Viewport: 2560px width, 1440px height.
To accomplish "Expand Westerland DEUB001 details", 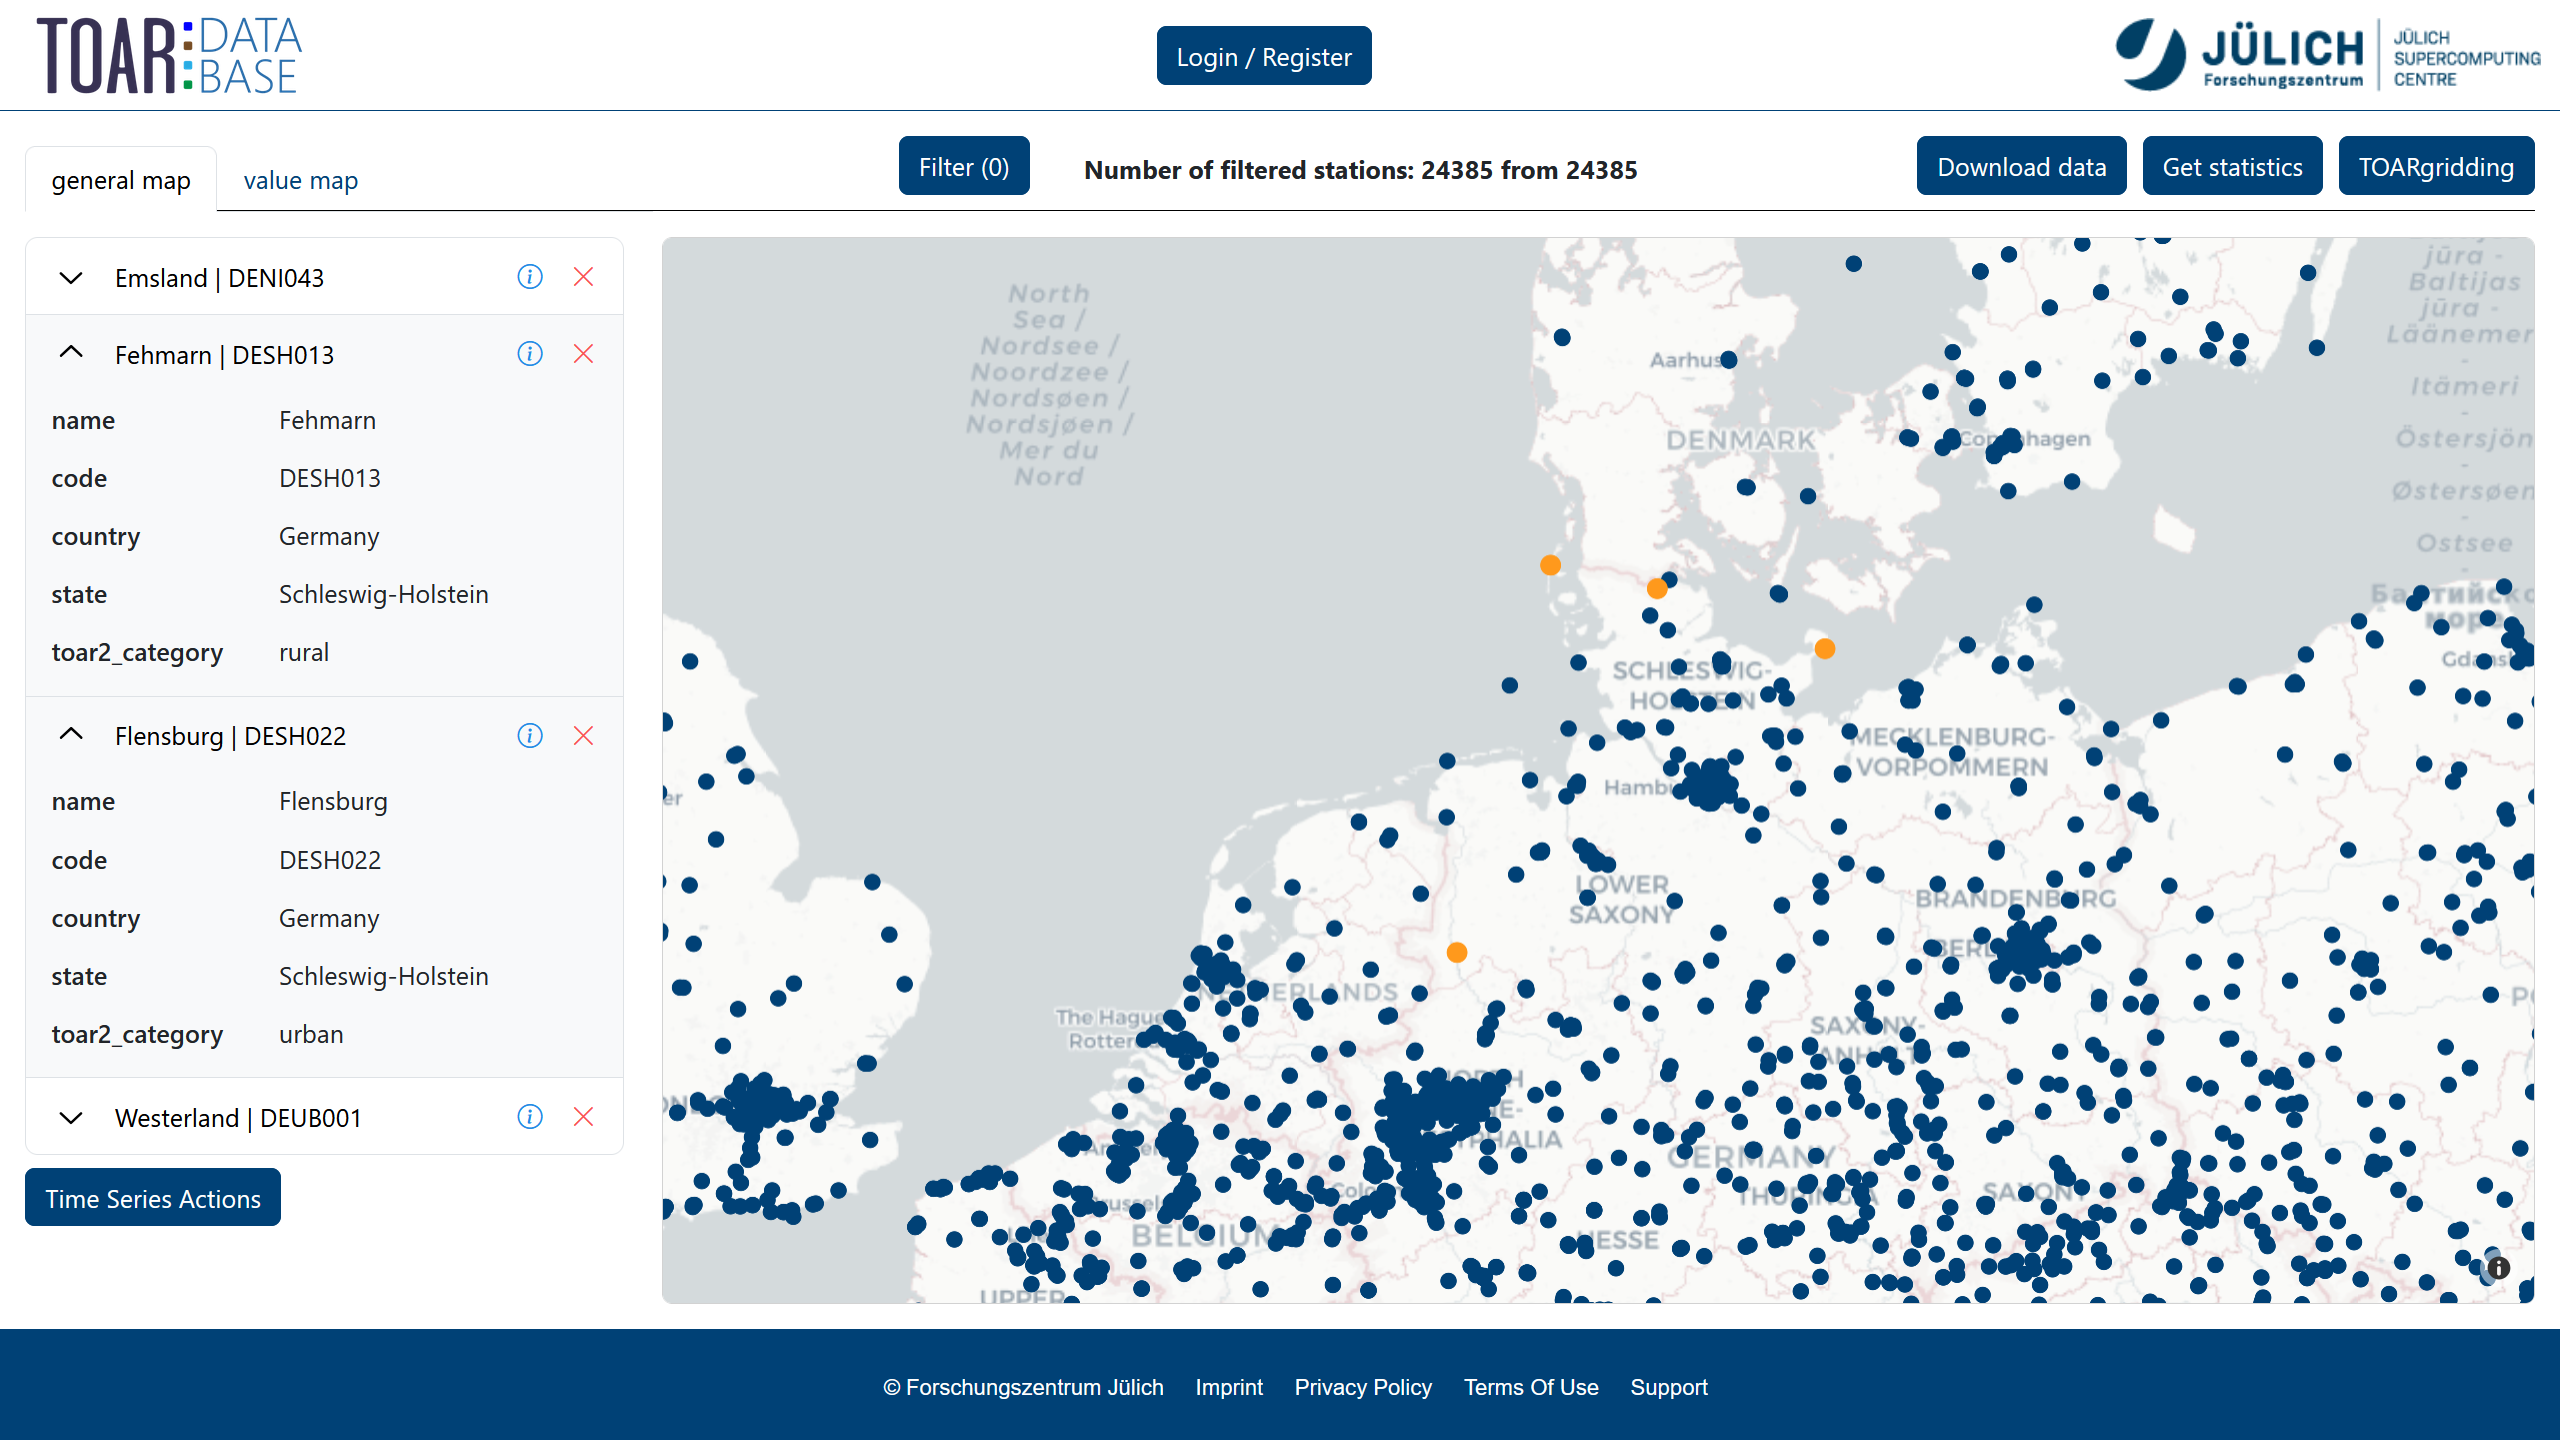I will coord(71,1118).
